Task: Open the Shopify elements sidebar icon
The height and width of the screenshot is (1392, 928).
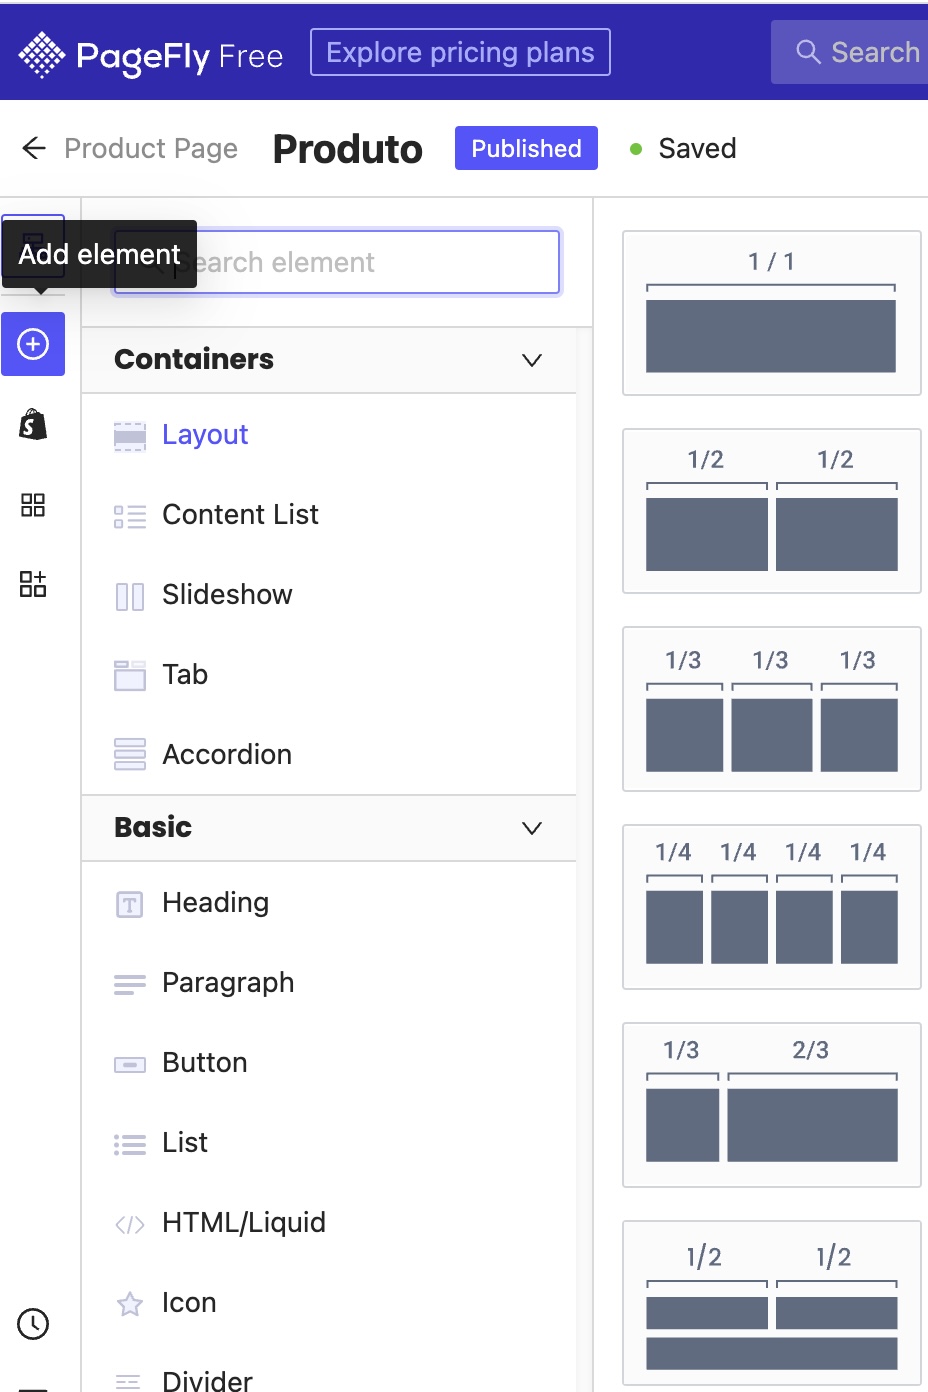Action: [x=33, y=424]
